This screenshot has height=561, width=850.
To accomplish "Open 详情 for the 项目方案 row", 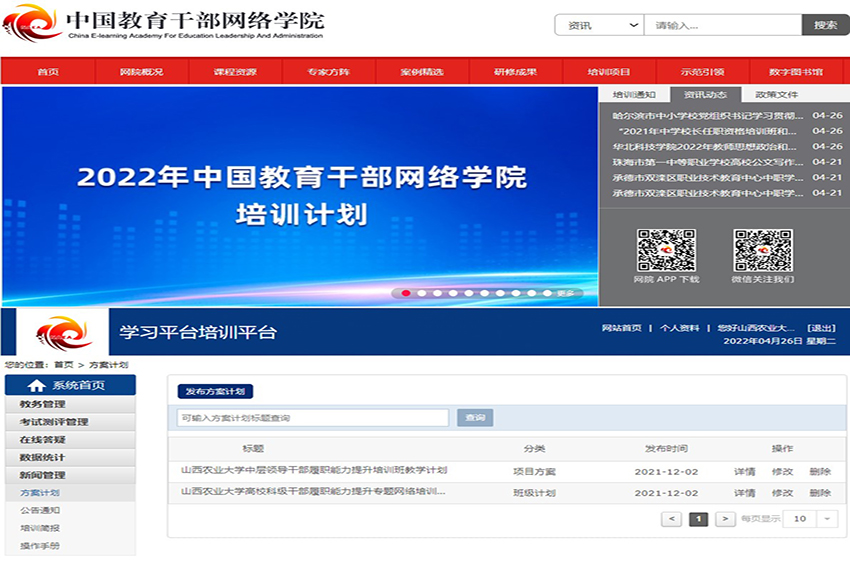I will (x=744, y=472).
